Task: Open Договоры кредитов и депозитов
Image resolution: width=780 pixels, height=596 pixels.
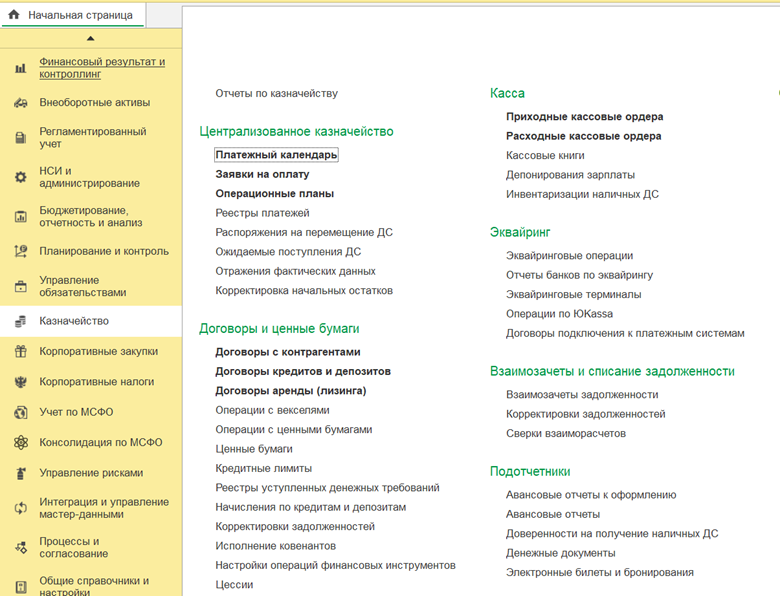Action: pos(303,372)
